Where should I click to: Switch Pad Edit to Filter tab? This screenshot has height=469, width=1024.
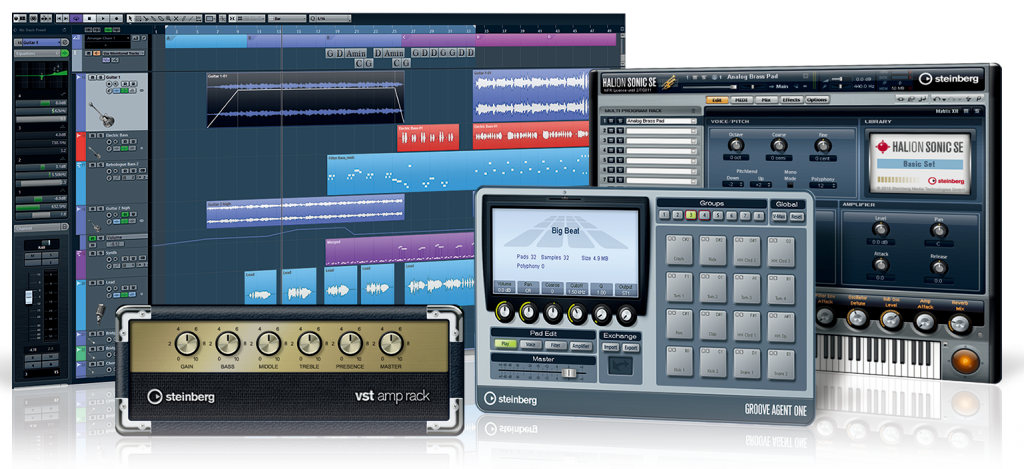pyautogui.click(x=556, y=345)
